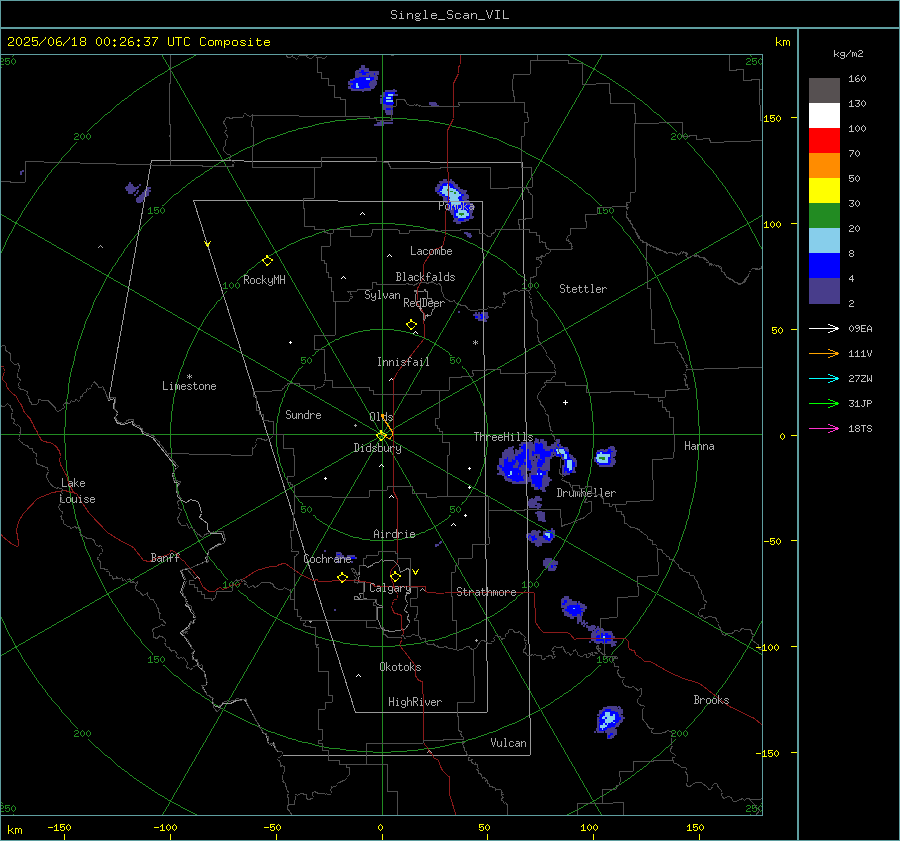The width and height of the screenshot is (900, 841).
Task: Click the Sylvan label
Action: coord(382,295)
